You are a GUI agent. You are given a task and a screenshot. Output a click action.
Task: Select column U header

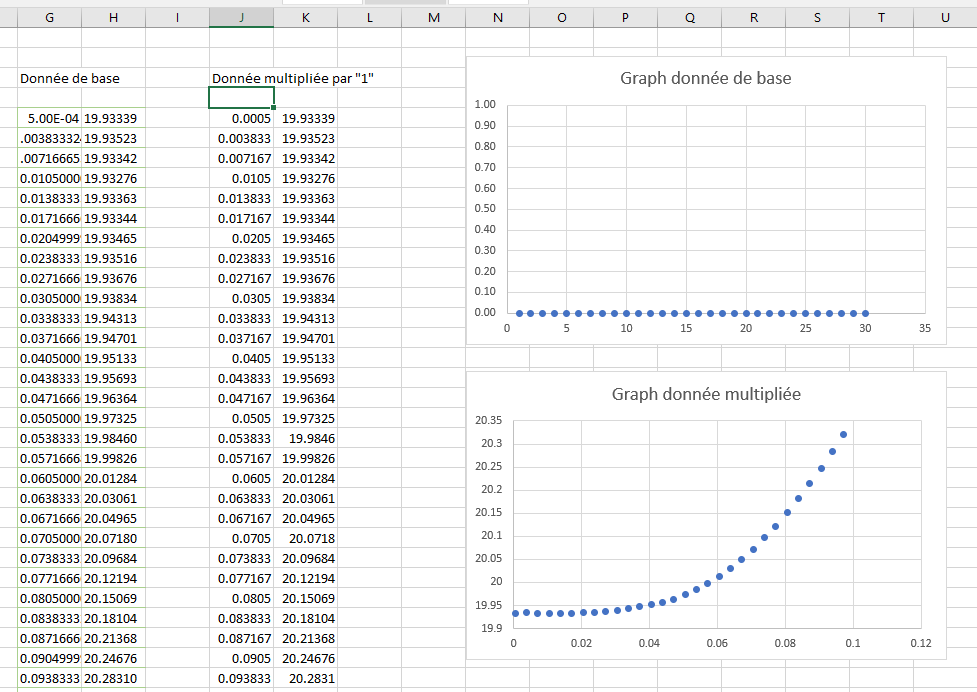(945, 17)
